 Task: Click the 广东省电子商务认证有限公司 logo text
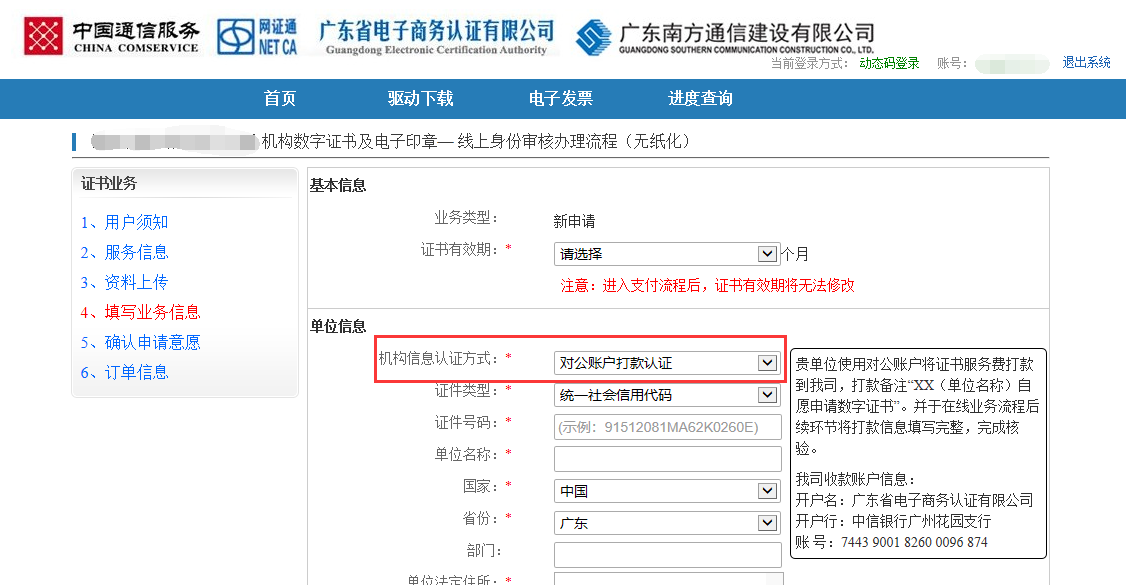pyautogui.click(x=436, y=36)
